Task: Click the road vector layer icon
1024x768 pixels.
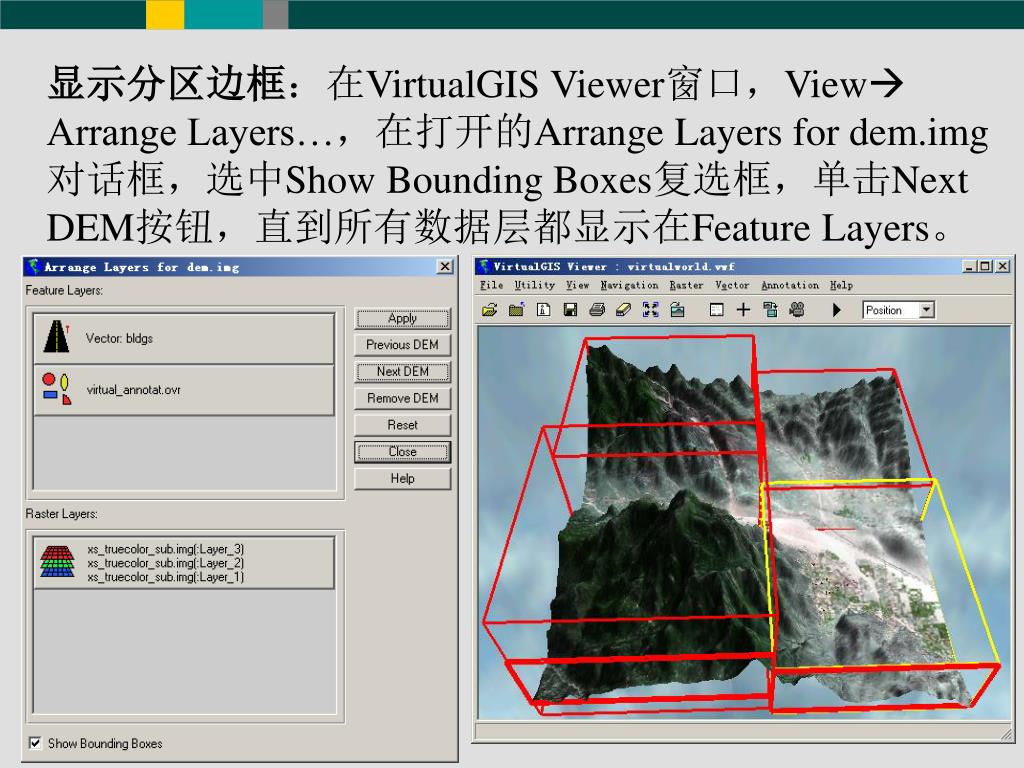Action: tap(57, 337)
